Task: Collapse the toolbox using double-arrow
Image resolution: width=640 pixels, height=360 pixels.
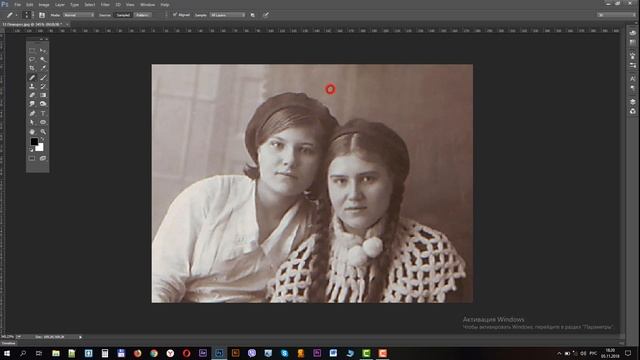Action: coord(42,40)
